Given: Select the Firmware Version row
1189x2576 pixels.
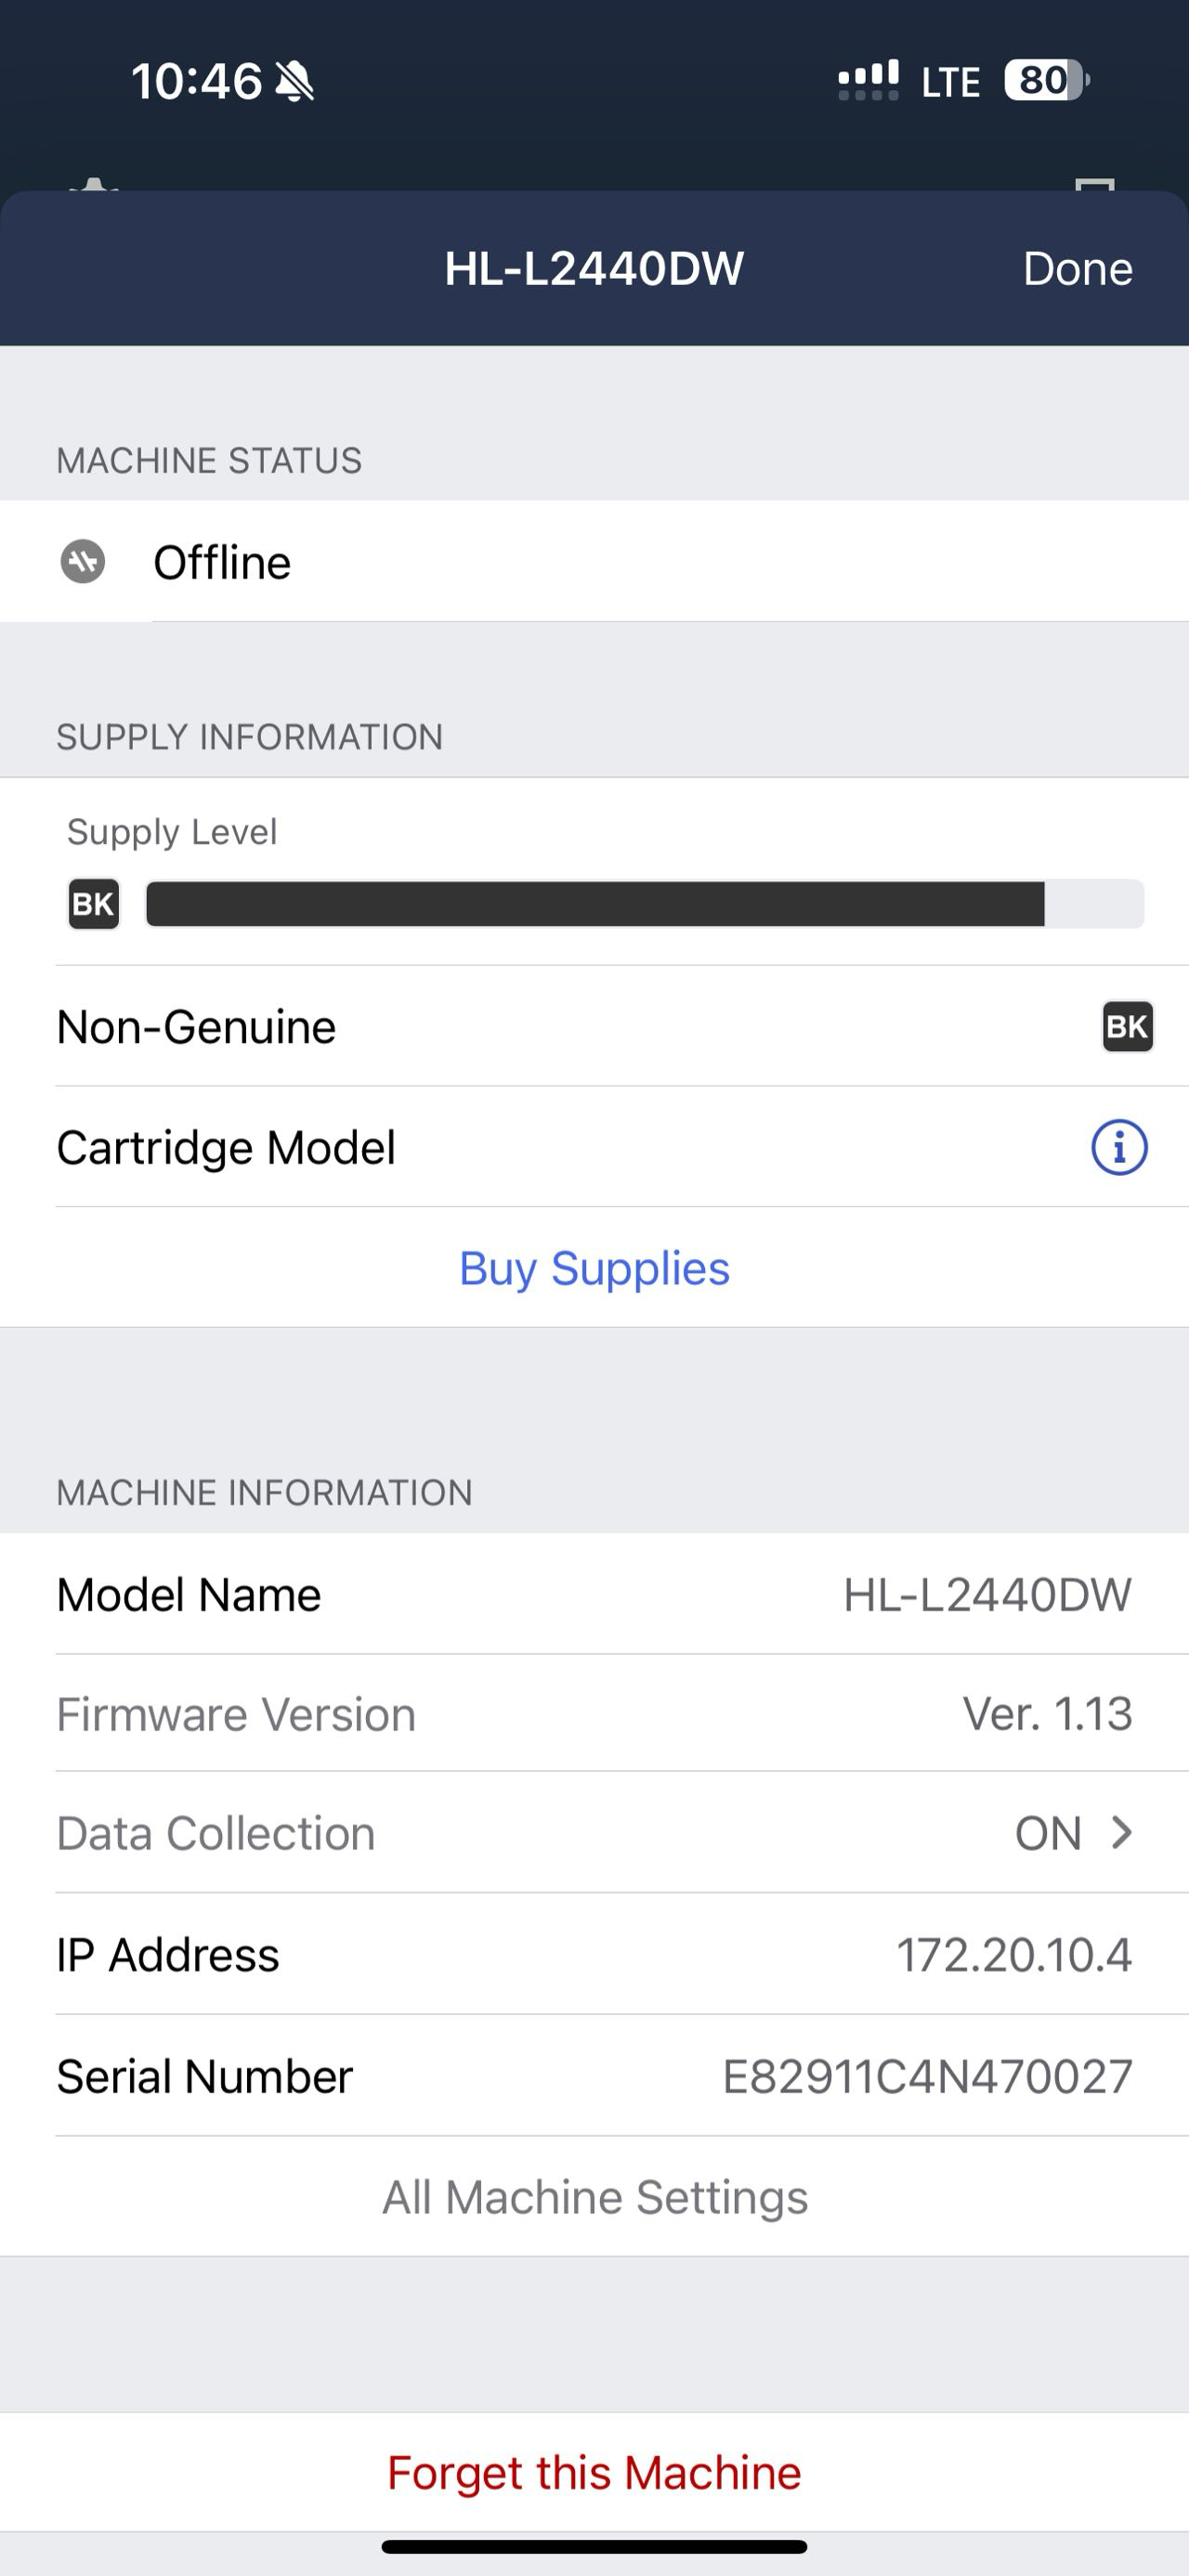Looking at the screenshot, I should [594, 1714].
